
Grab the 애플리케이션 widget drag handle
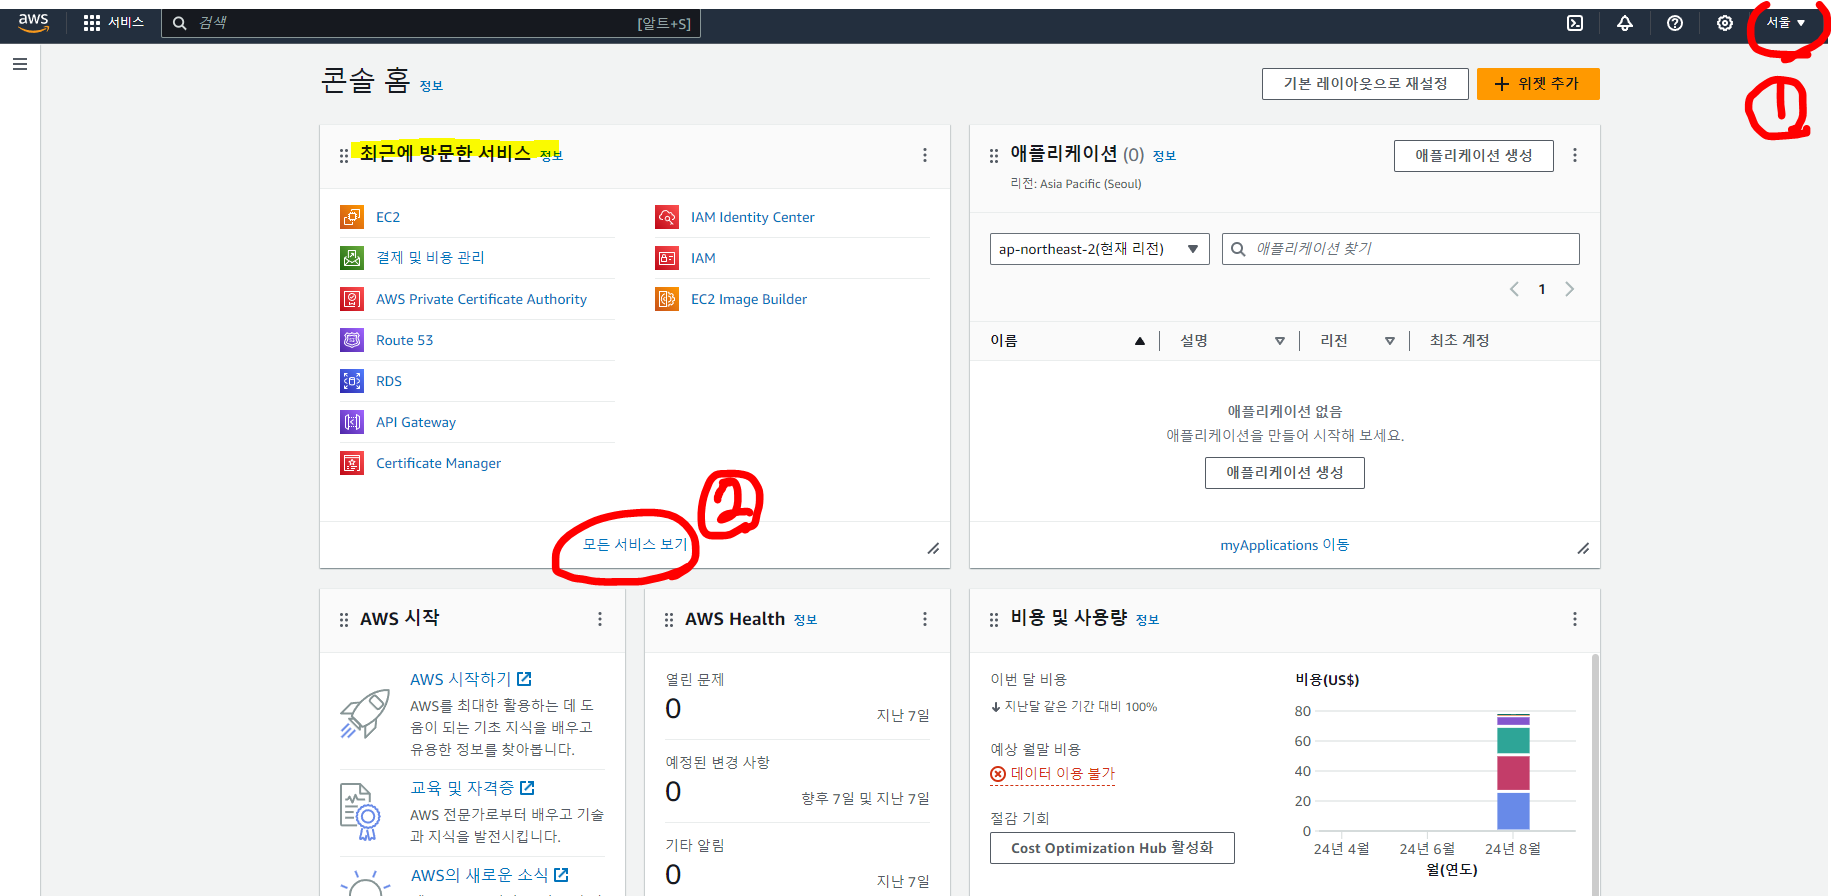pyautogui.click(x=994, y=156)
